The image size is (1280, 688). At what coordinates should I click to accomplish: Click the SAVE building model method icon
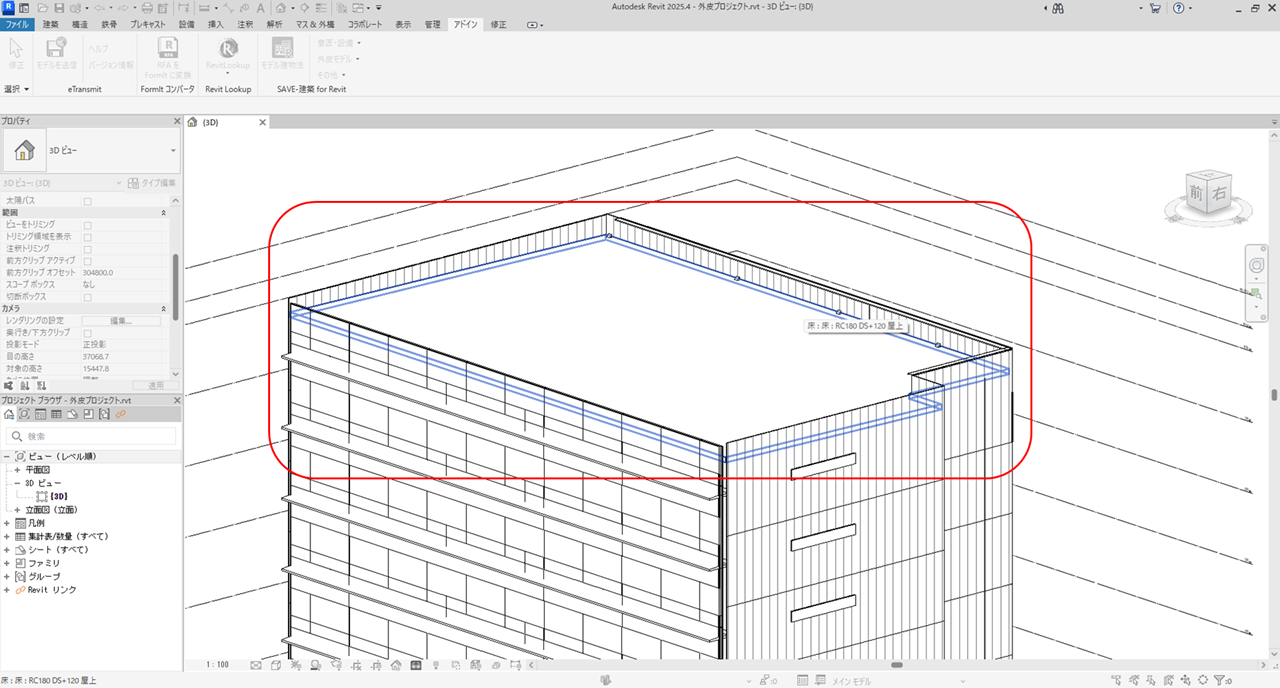click(x=283, y=48)
